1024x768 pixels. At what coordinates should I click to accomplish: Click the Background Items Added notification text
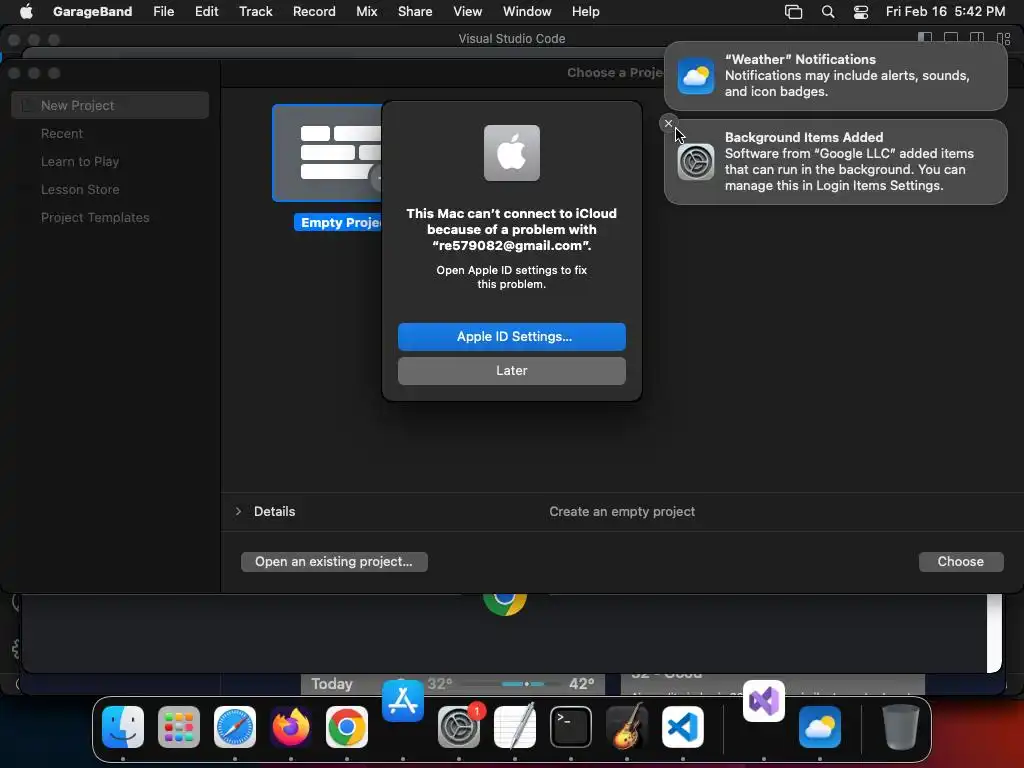coord(849,161)
